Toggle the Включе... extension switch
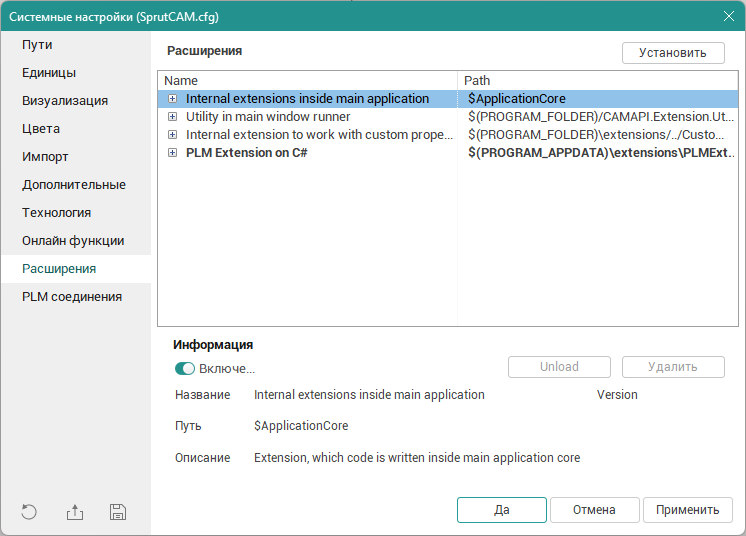746x536 pixels. (184, 369)
